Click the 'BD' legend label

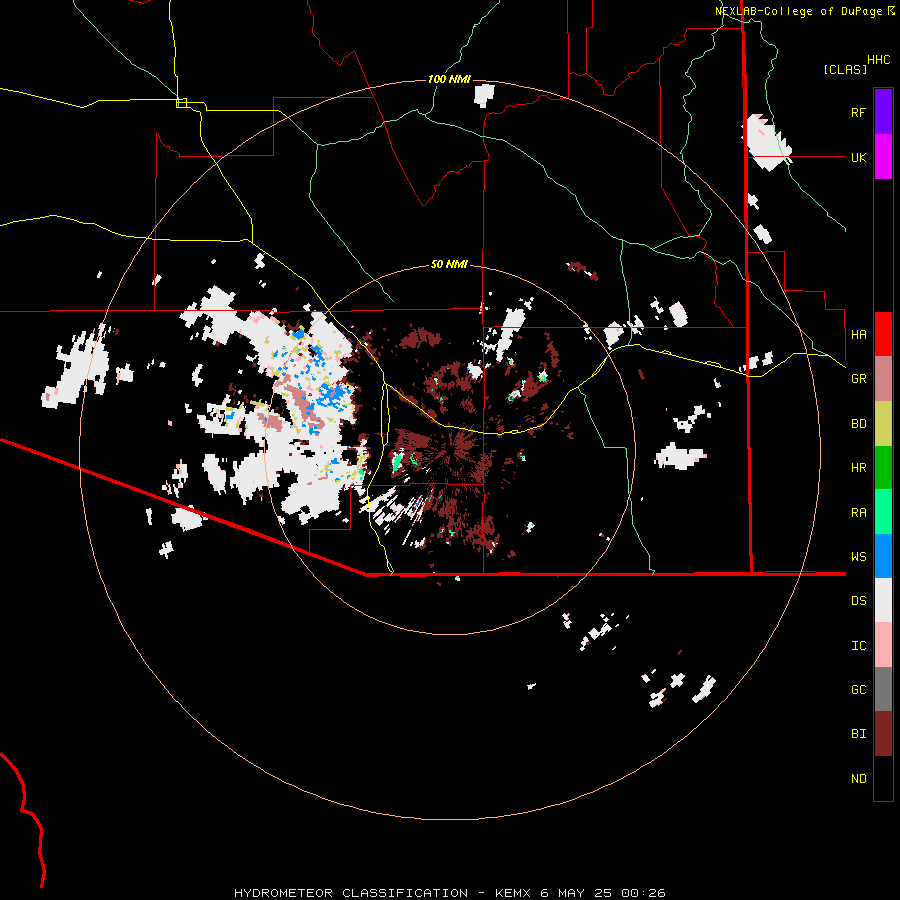(858, 424)
